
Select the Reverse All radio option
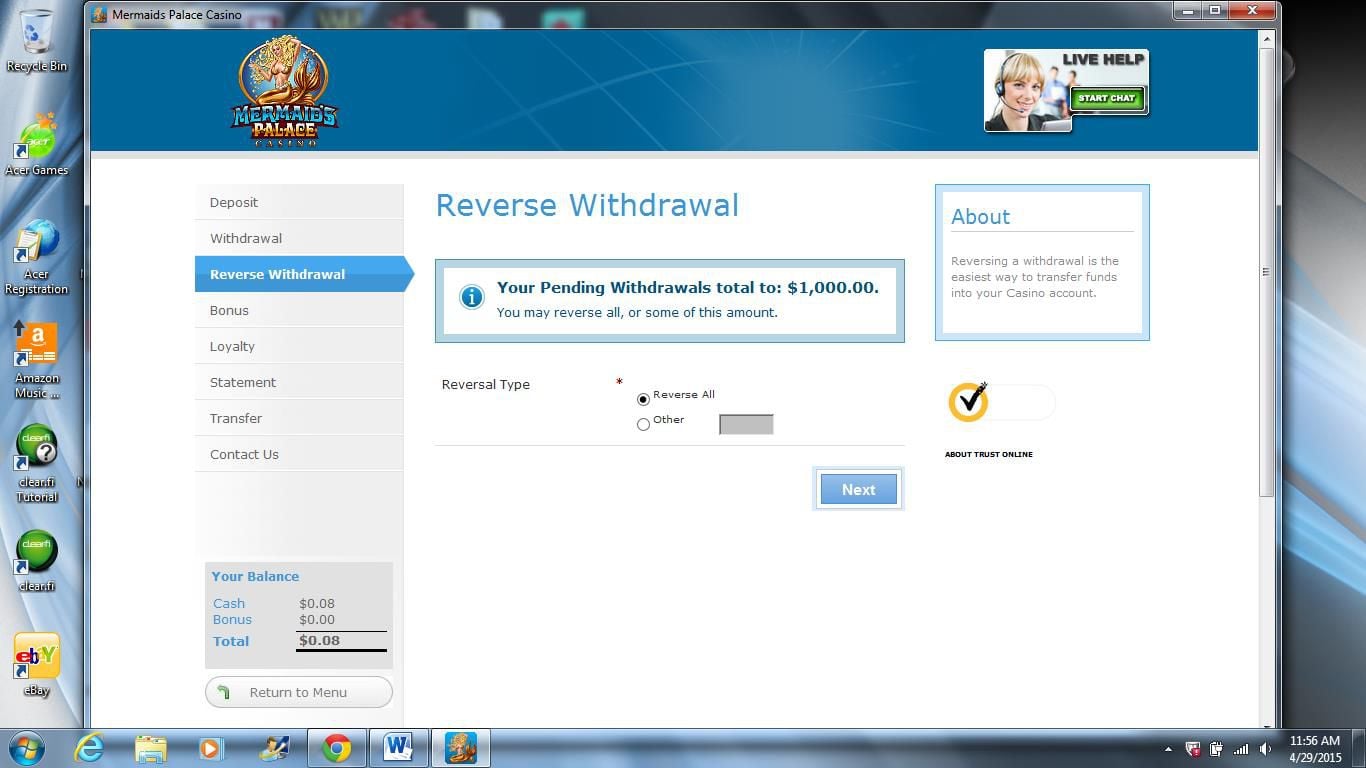tap(643, 399)
